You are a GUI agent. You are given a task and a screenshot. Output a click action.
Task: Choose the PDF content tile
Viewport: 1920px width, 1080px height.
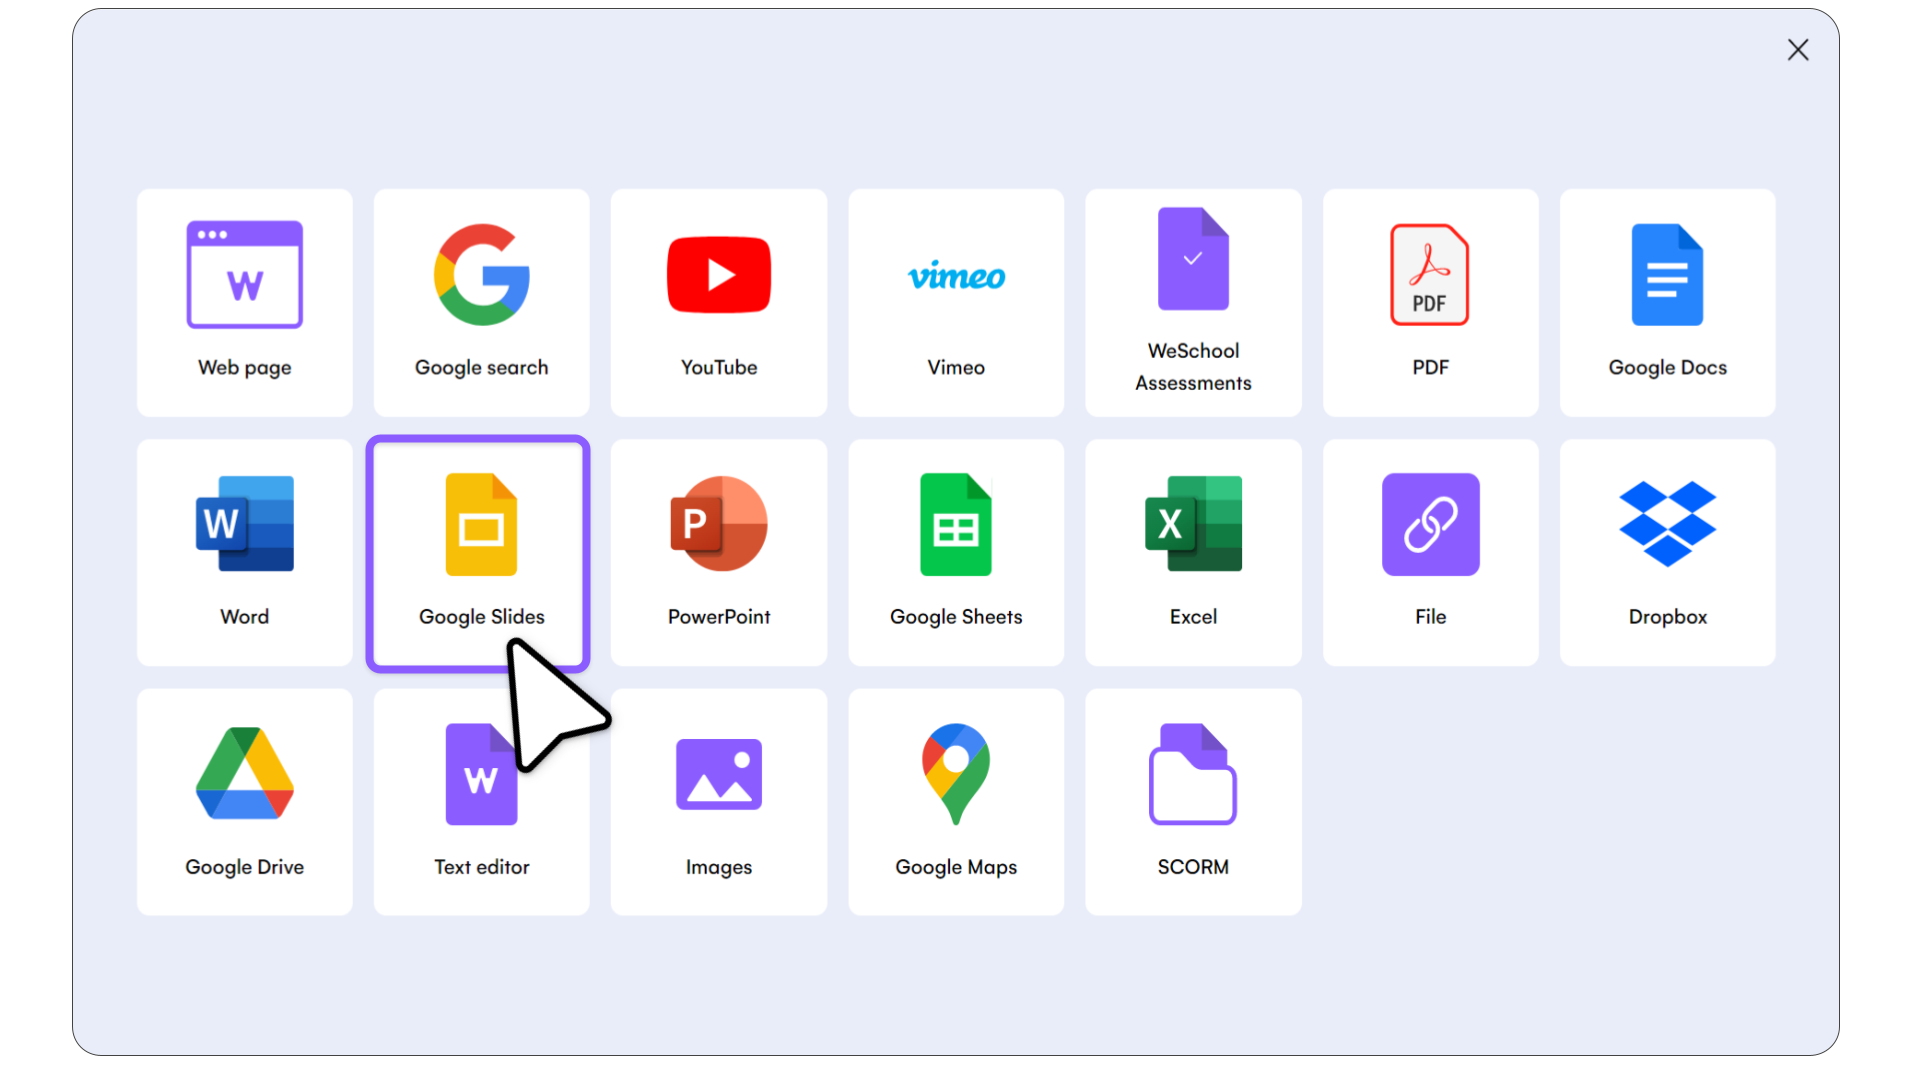[x=1431, y=303]
